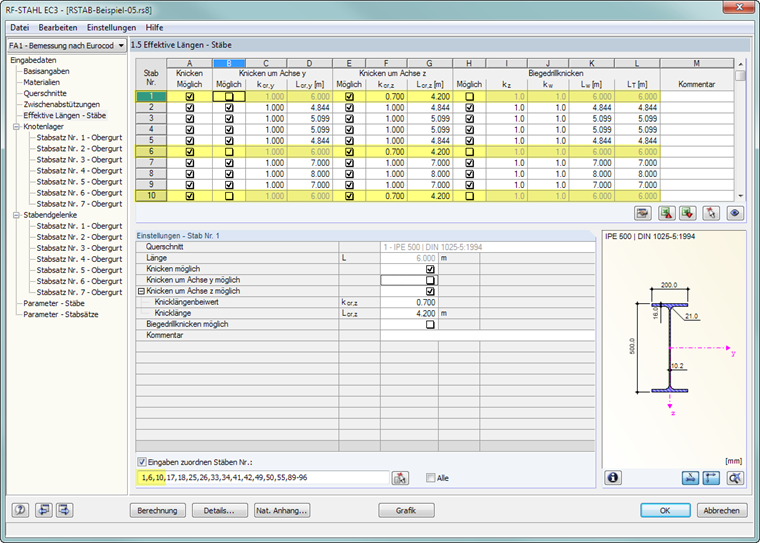760x543 pixels.
Task: Click the Nat. Anhang... button
Action: coord(282,510)
